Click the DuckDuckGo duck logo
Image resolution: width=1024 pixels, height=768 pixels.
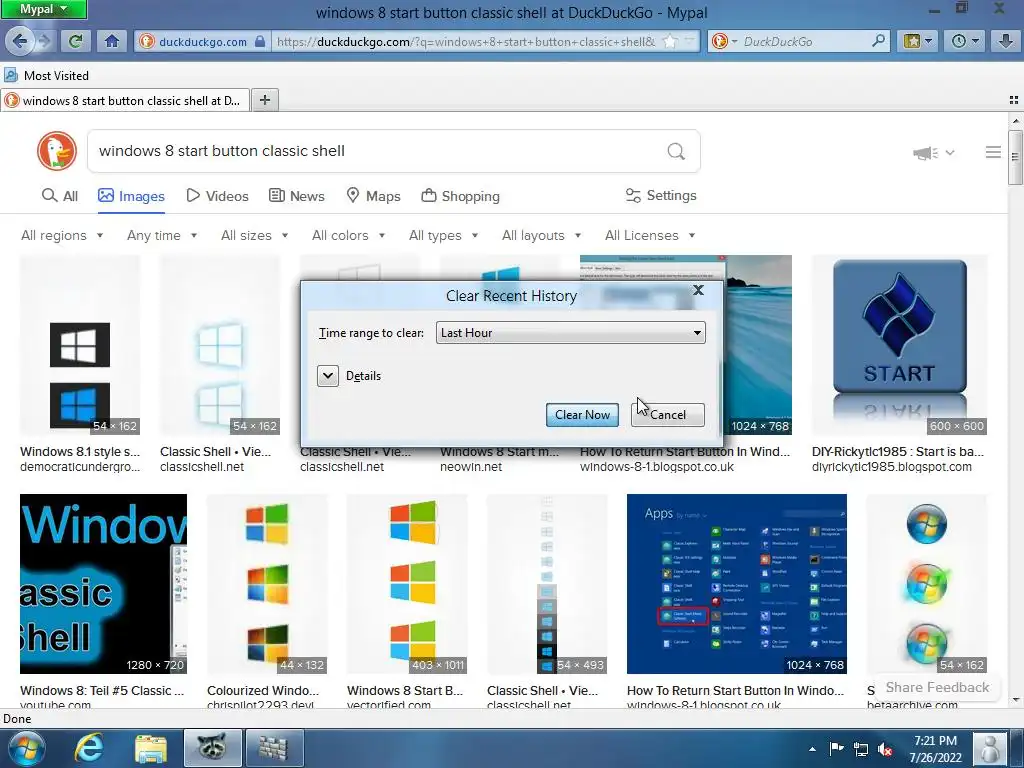(x=57, y=151)
